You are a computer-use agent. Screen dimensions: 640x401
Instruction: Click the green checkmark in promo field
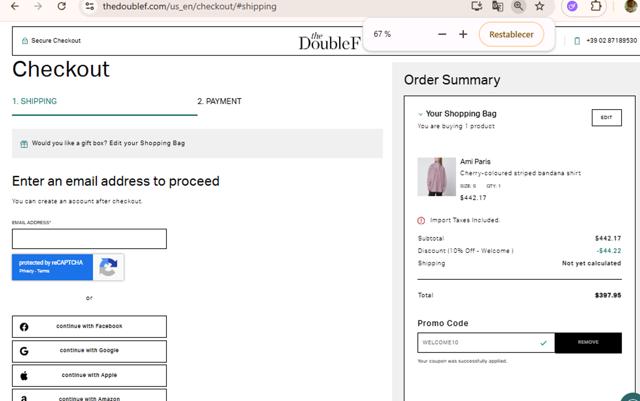tap(543, 343)
